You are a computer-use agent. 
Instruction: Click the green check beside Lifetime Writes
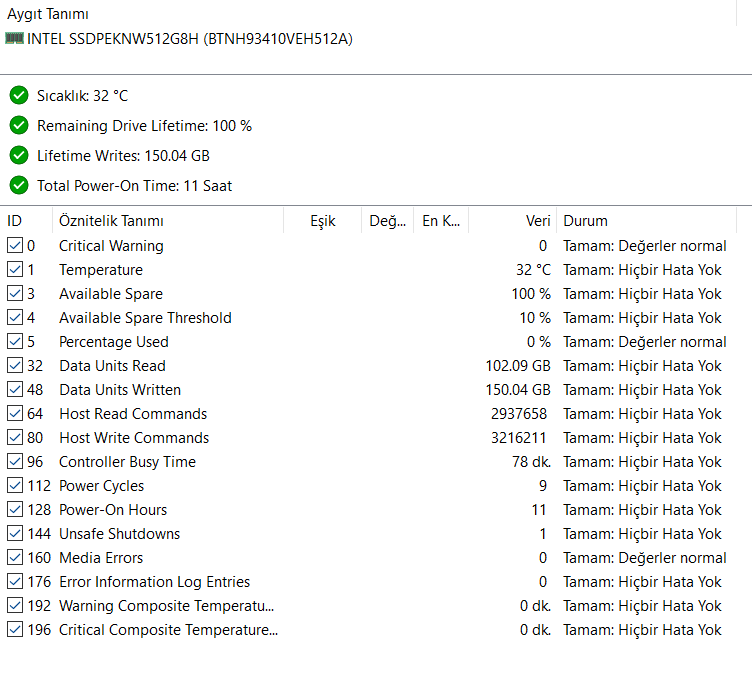pyautogui.click(x=19, y=156)
